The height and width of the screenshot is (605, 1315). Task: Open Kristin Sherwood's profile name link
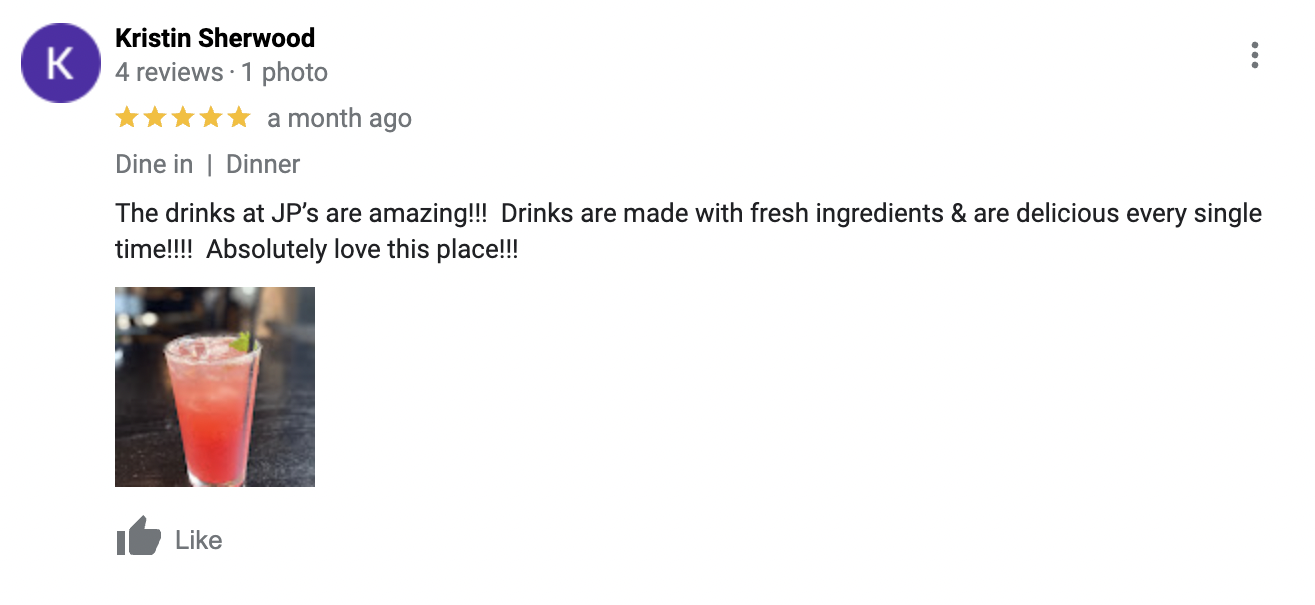click(x=215, y=38)
